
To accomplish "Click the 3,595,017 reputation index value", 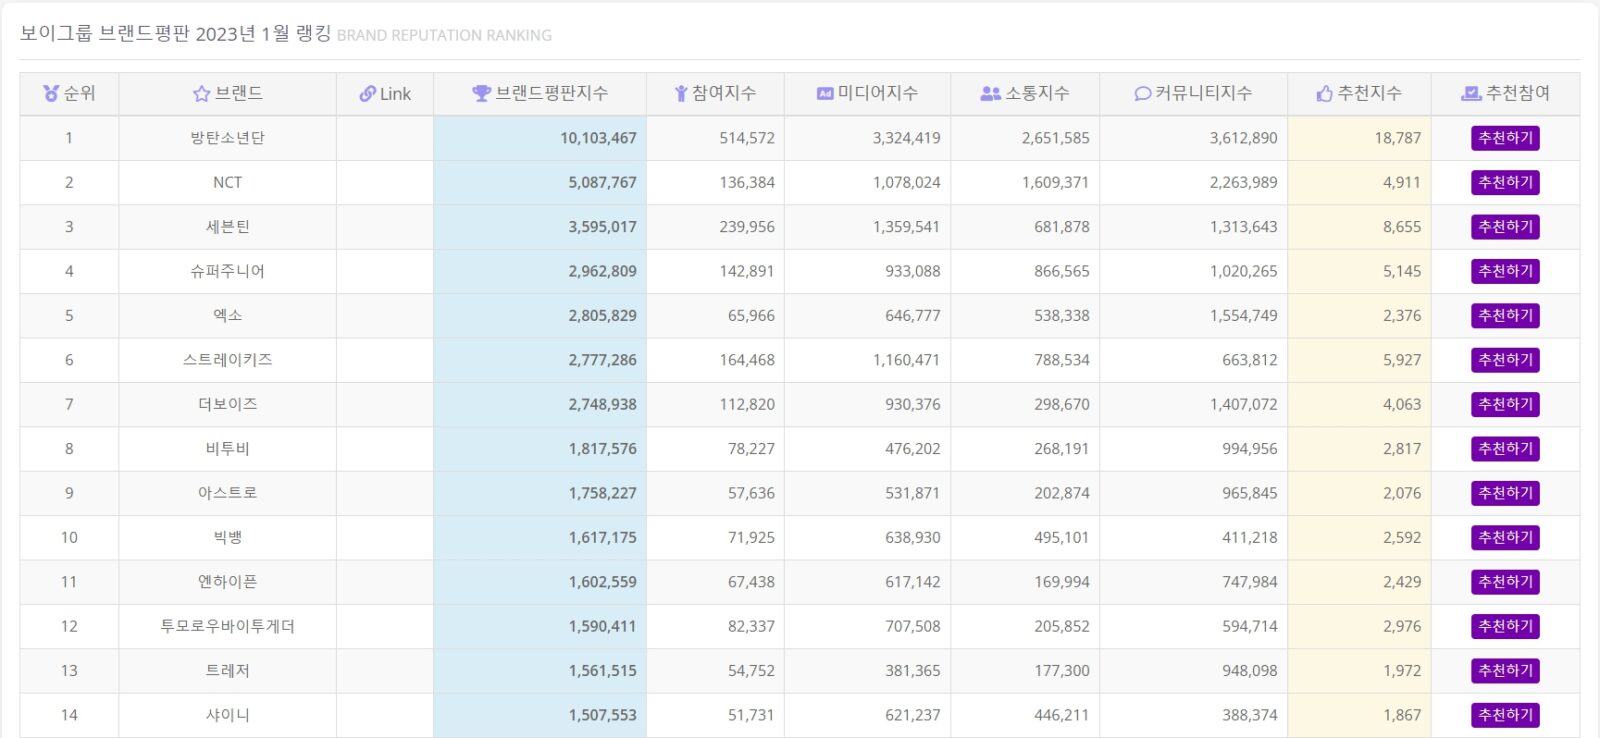I will (x=602, y=227).
